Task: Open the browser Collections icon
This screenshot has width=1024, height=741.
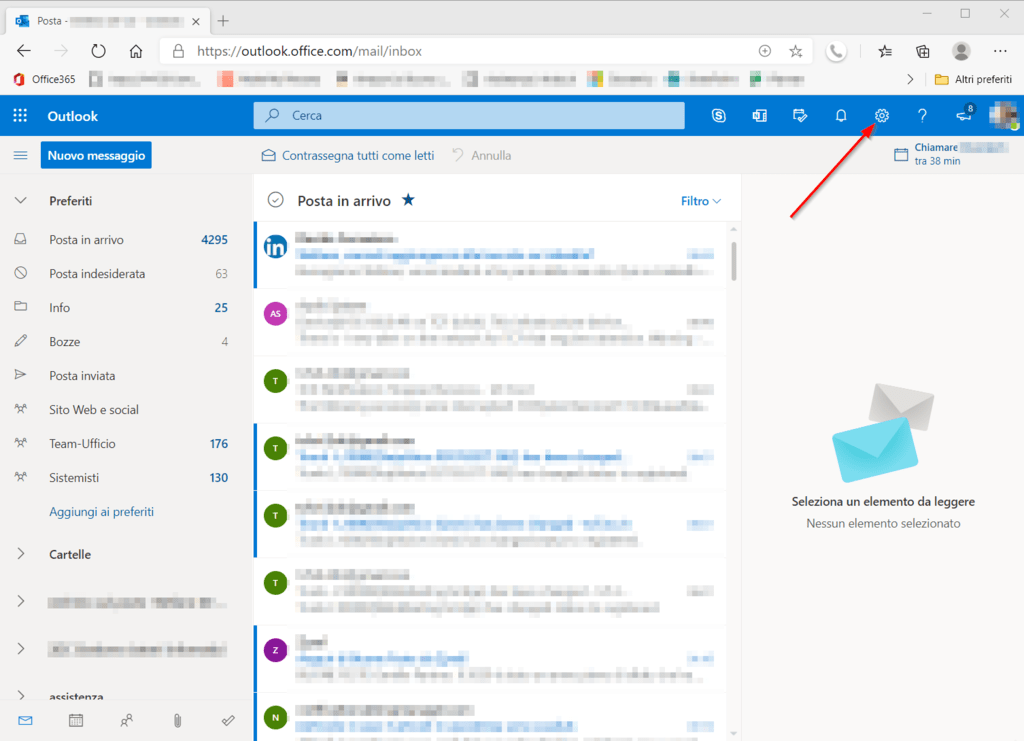Action: pos(923,51)
